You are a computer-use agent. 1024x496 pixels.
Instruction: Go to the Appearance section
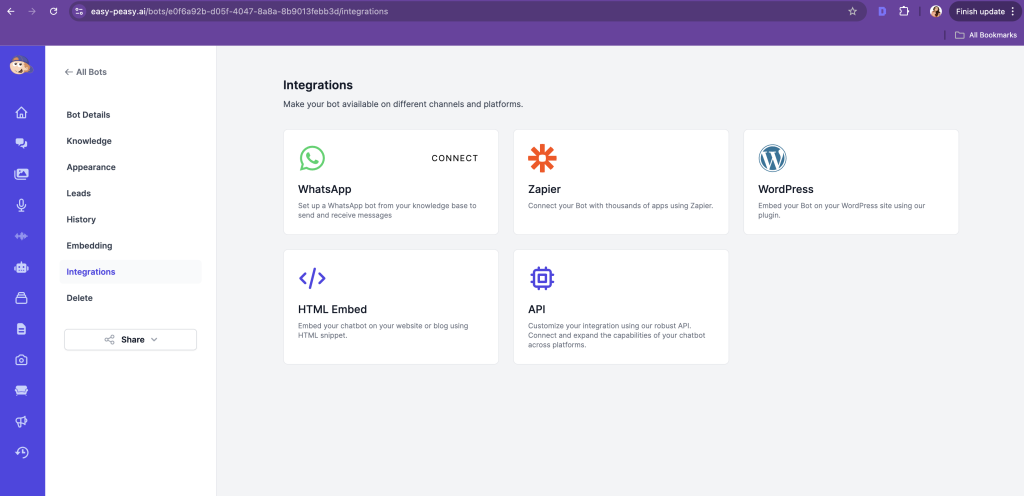pyautogui.click(x=91, y=167)
